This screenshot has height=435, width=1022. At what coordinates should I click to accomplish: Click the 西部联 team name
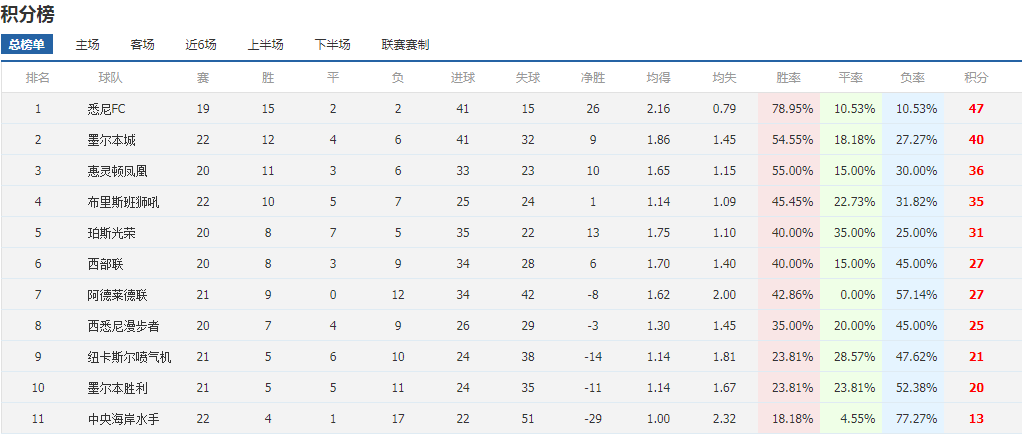click(105, 264)
